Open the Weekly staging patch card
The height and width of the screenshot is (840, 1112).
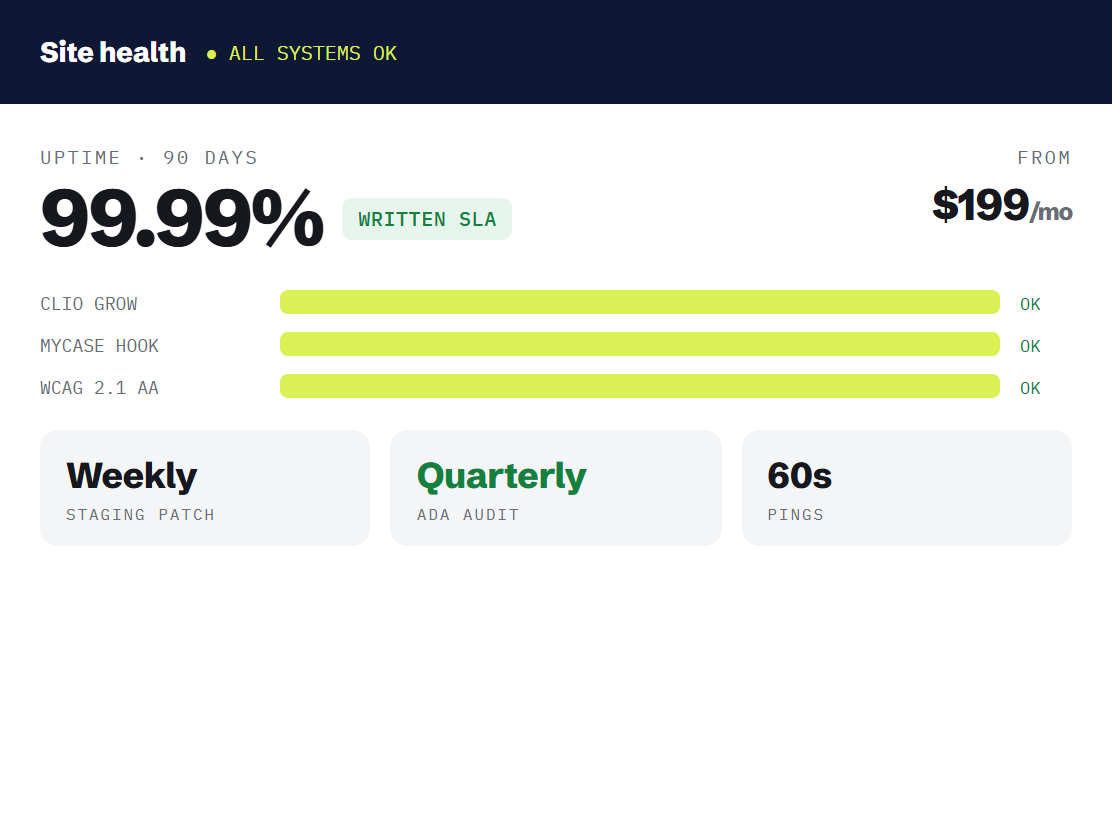click(x=205, y=488)
